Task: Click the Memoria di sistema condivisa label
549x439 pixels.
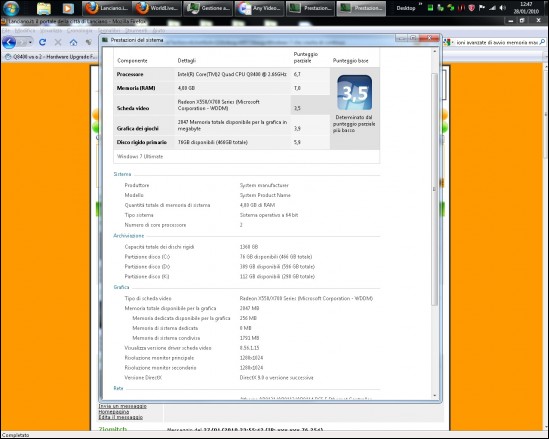Action: tap(166, 338)
